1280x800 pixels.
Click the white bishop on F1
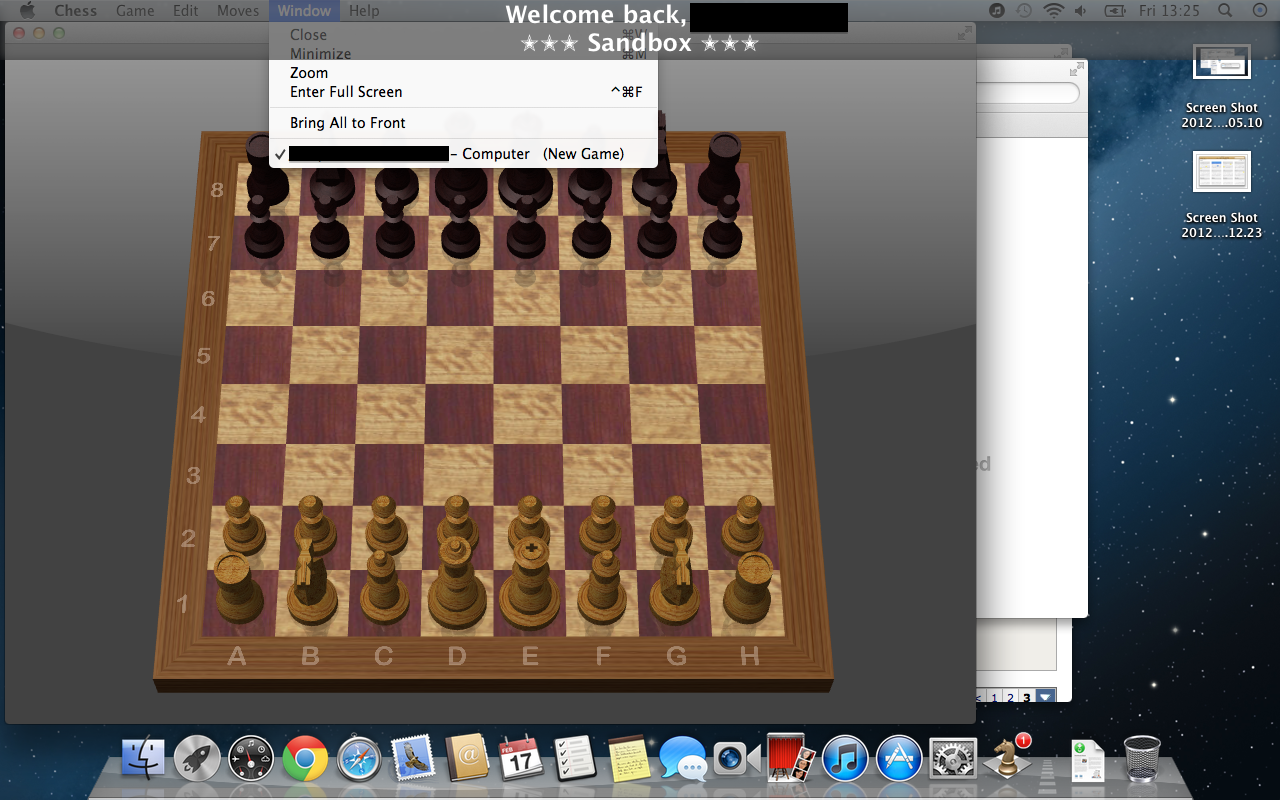604,586
